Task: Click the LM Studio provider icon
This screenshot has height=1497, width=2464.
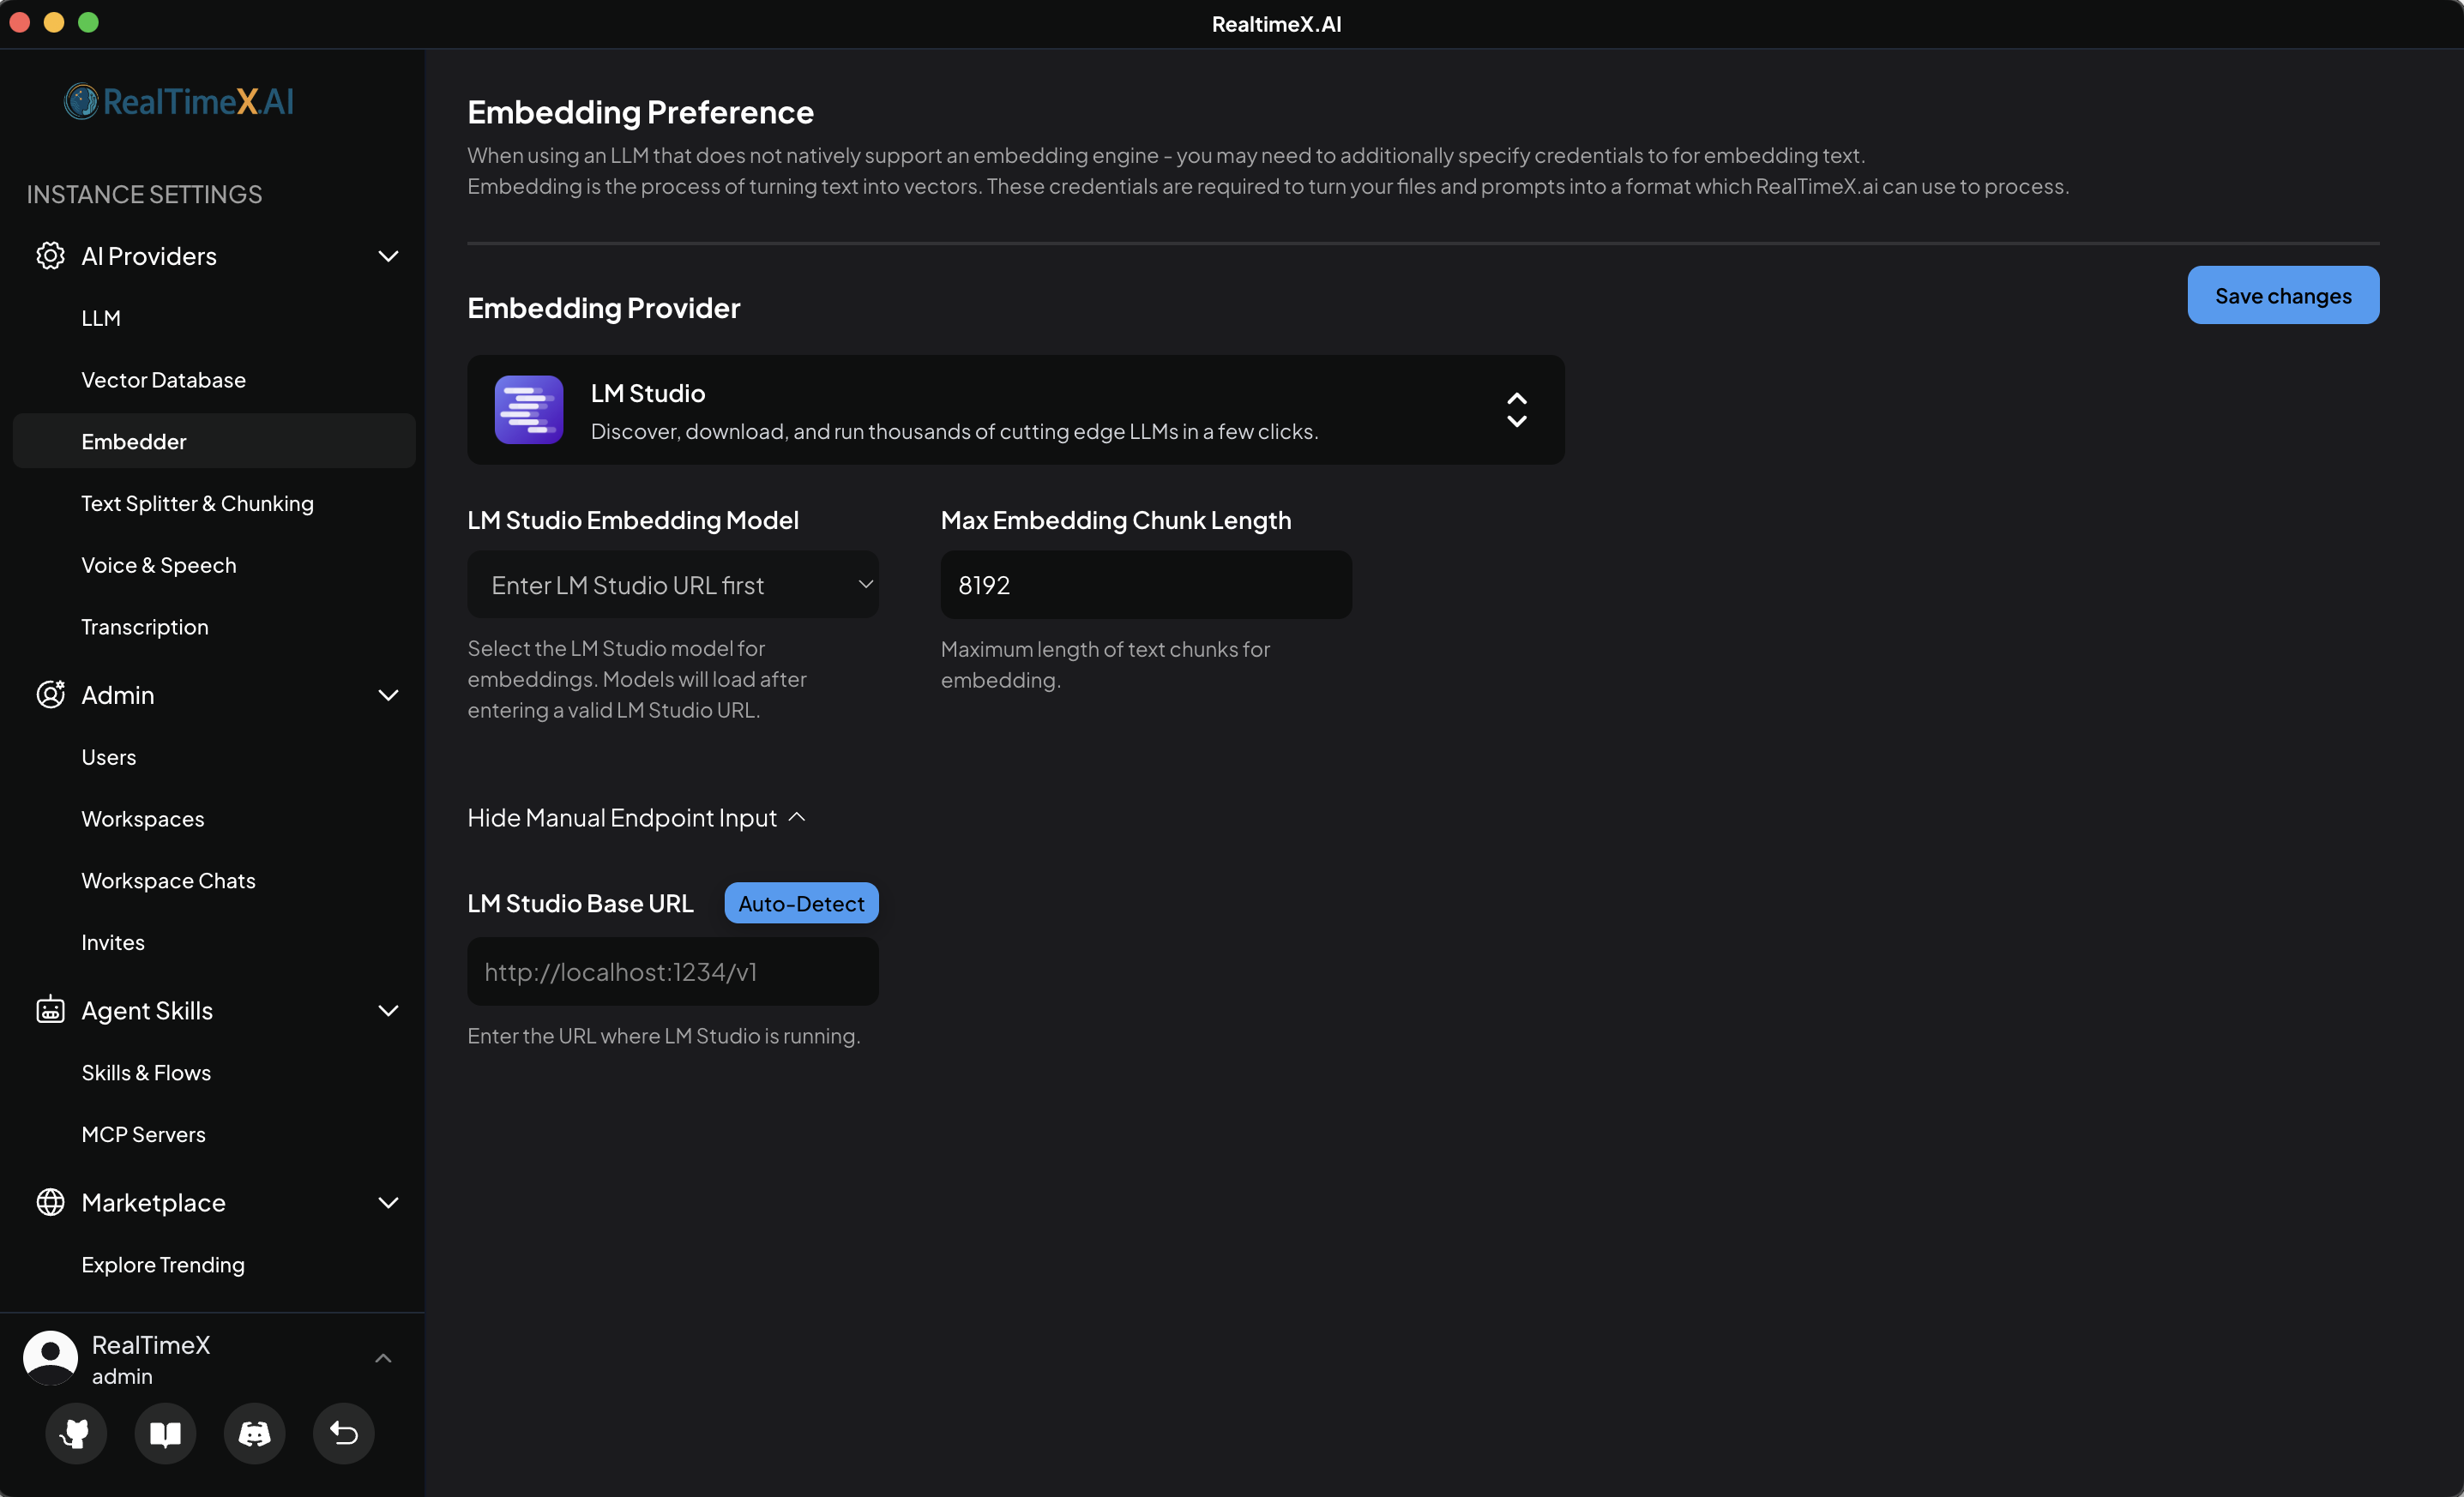Action: [529, 410]
